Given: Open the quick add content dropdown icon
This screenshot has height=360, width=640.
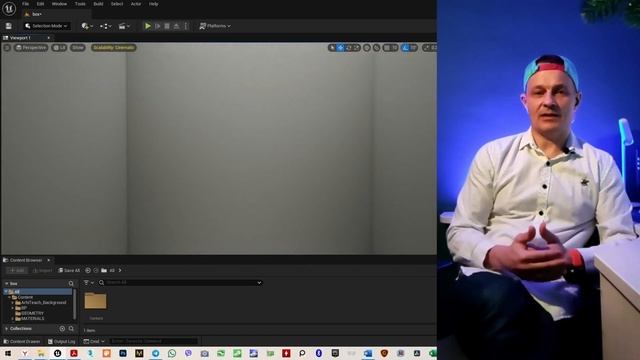Looking at the screenshot, I should point(87,26).
